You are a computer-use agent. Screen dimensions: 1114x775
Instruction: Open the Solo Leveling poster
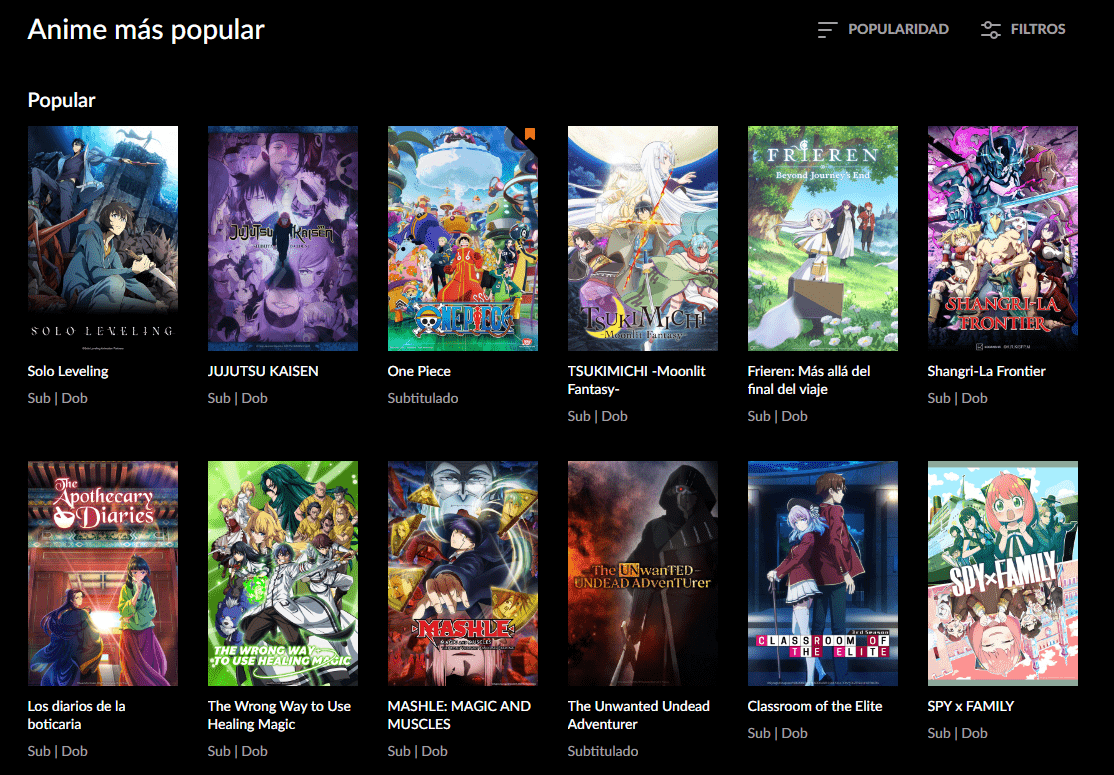(103, 238)
